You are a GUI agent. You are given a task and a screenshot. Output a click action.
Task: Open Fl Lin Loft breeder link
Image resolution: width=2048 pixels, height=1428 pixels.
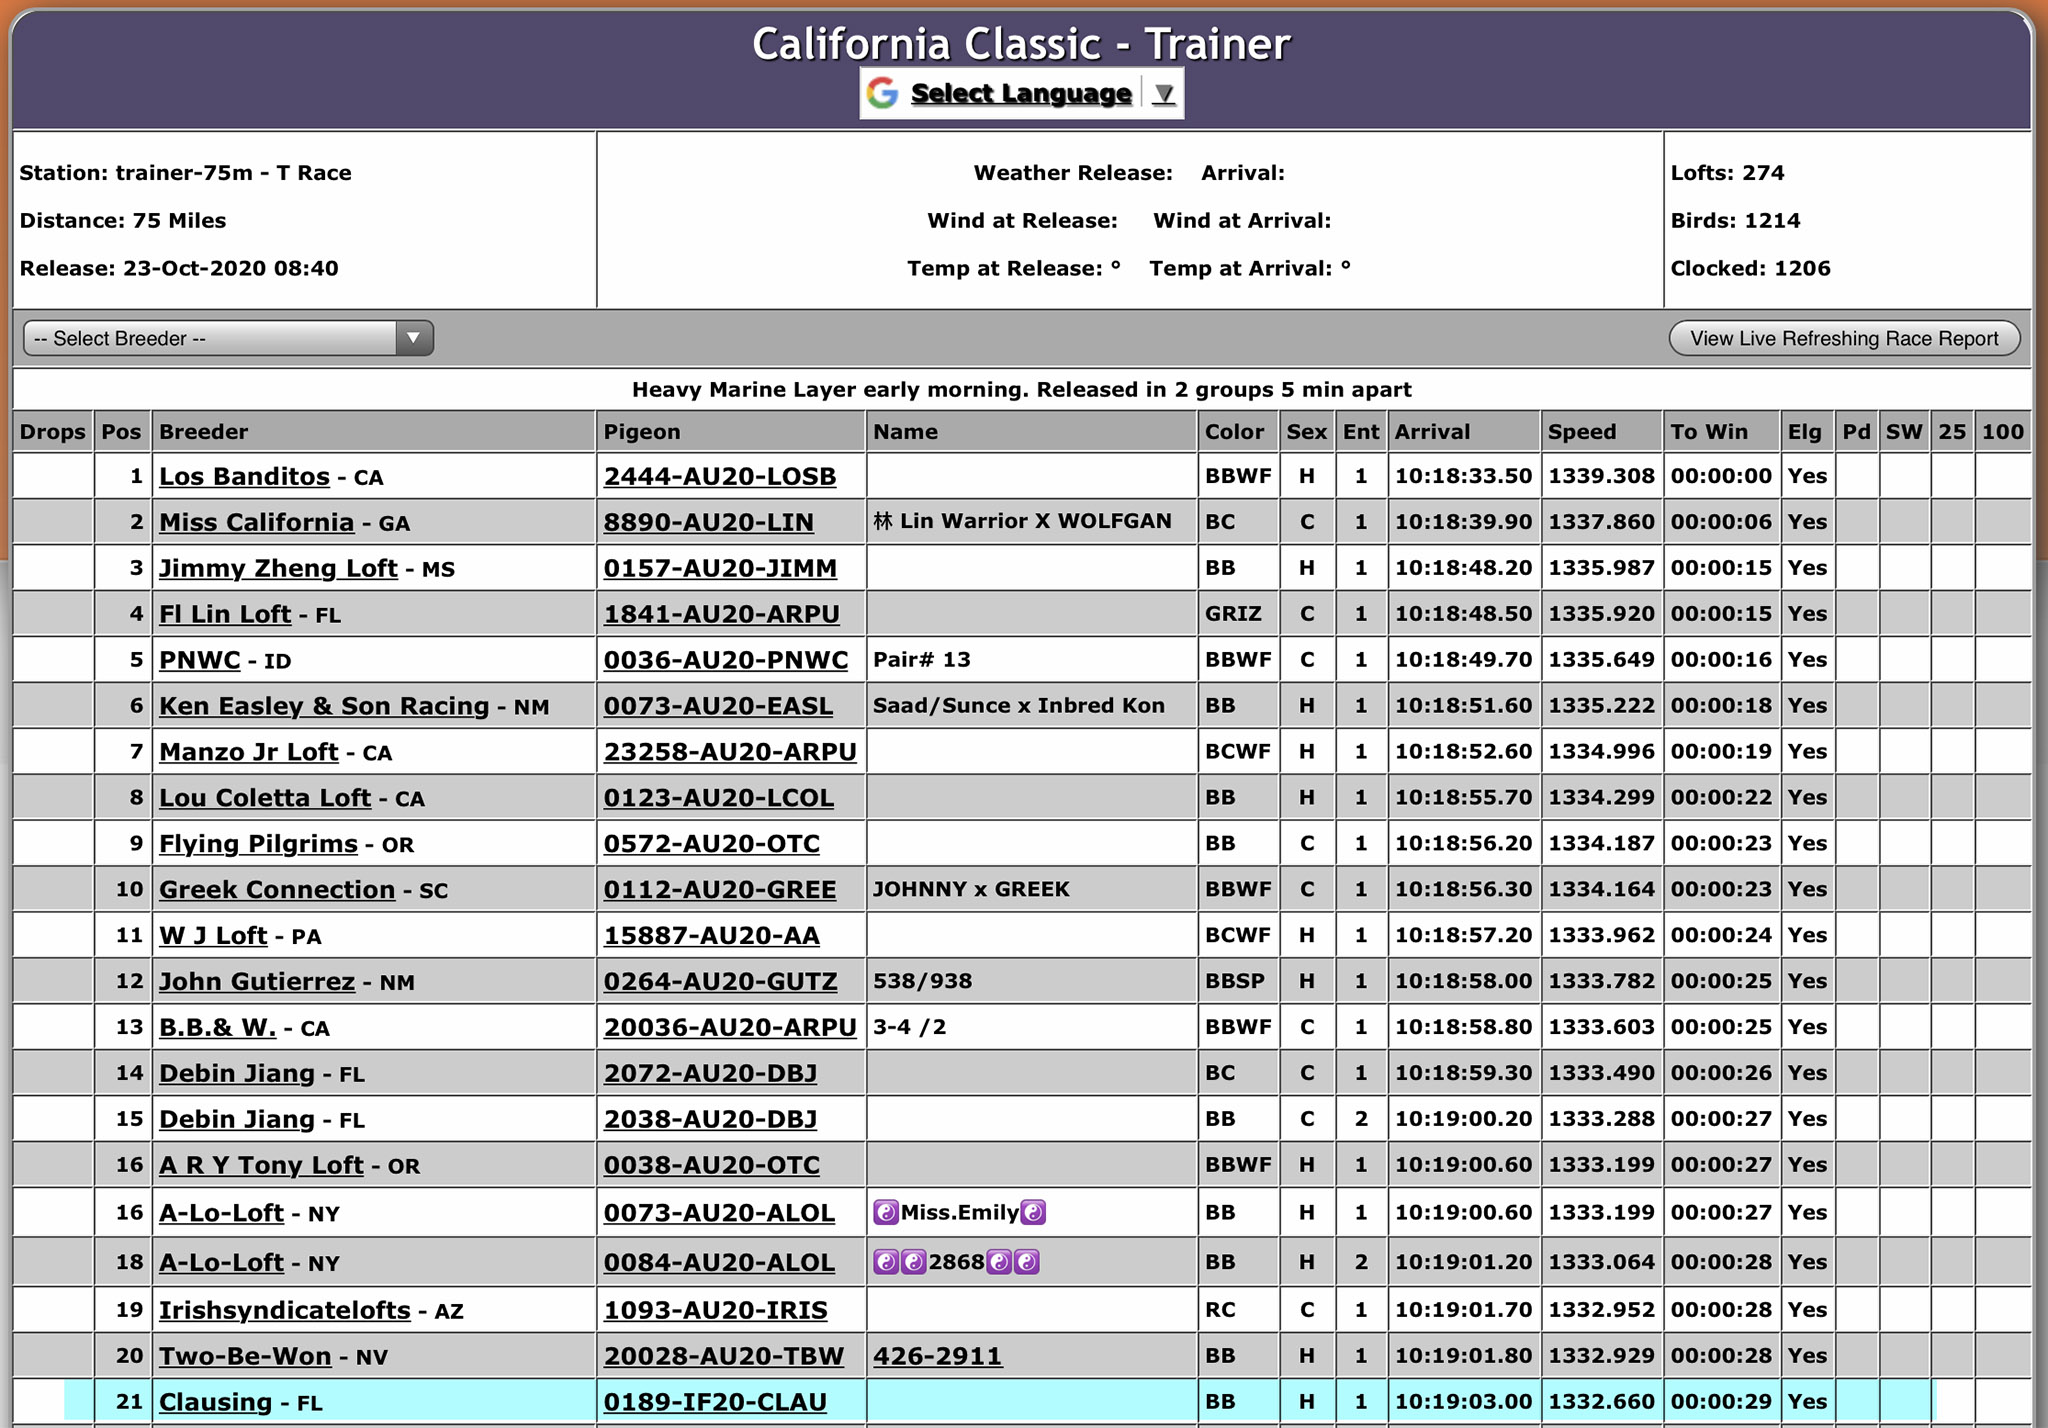pyautogui.click(x=225, y=614)
